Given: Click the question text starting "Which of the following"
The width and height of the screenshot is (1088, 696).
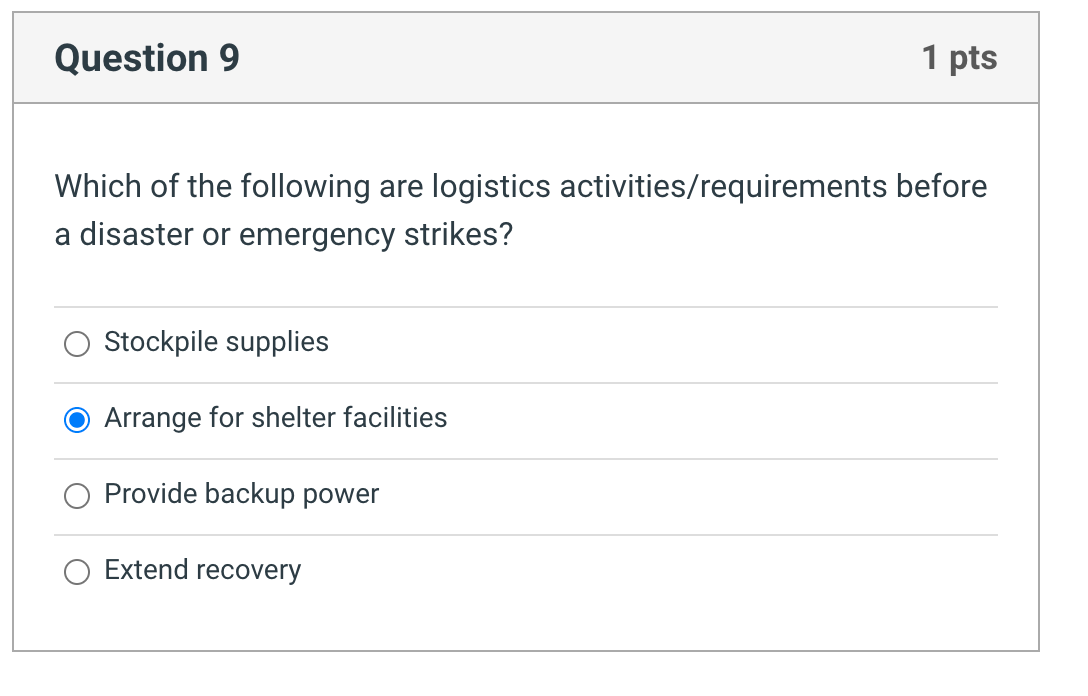Looking at the screenshot, I should (x=520, y=187).
